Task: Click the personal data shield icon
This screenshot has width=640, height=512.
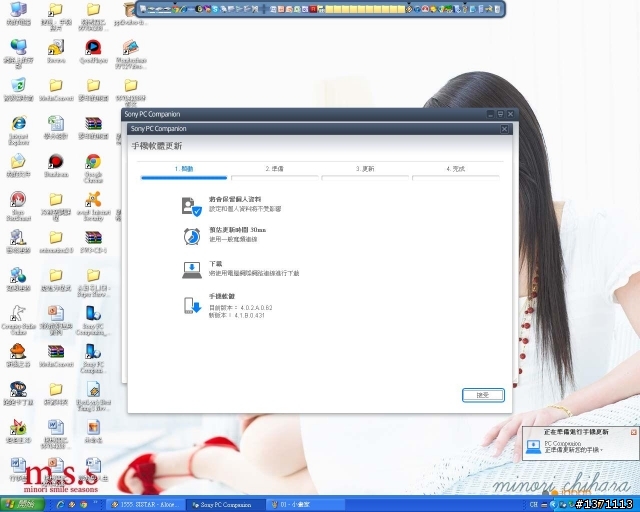Action: pos(191,207)
